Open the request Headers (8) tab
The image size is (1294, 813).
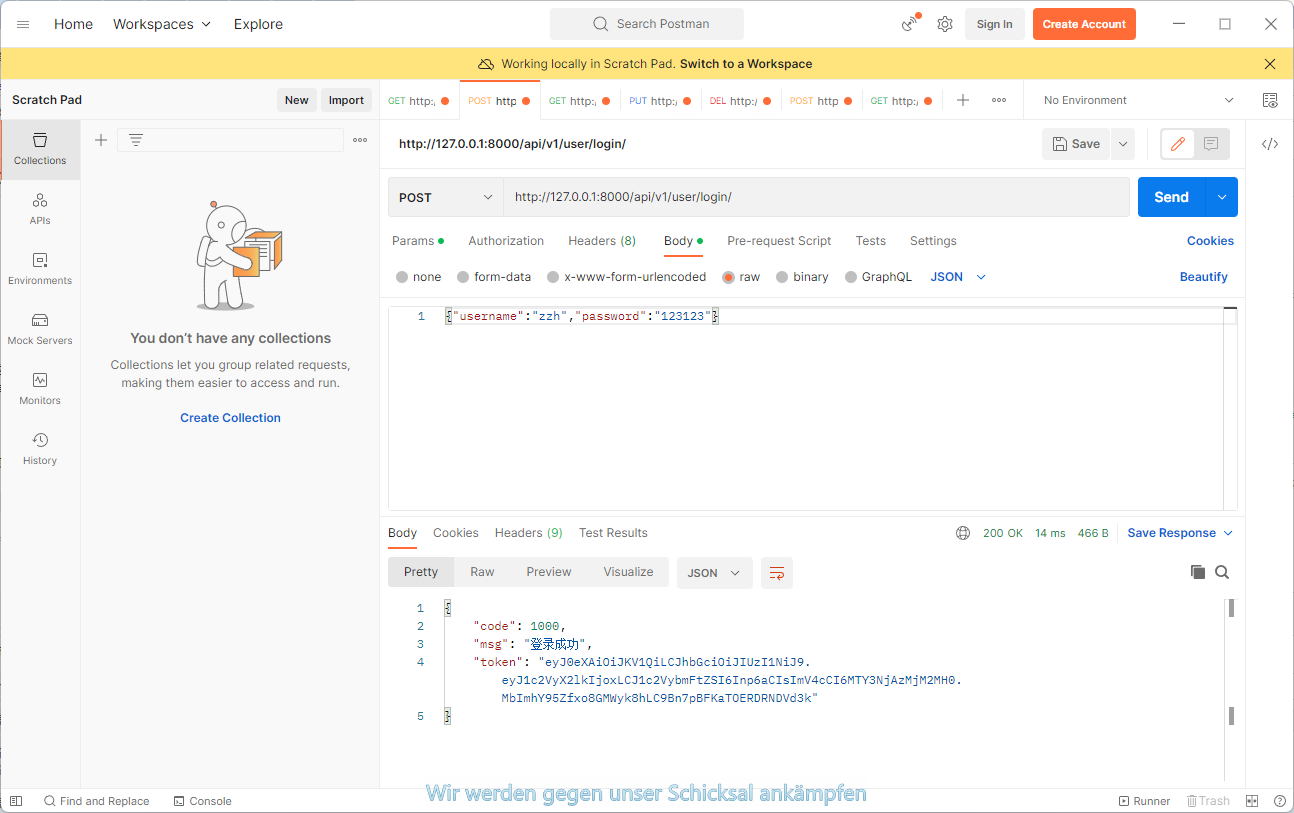coord(602,241)
